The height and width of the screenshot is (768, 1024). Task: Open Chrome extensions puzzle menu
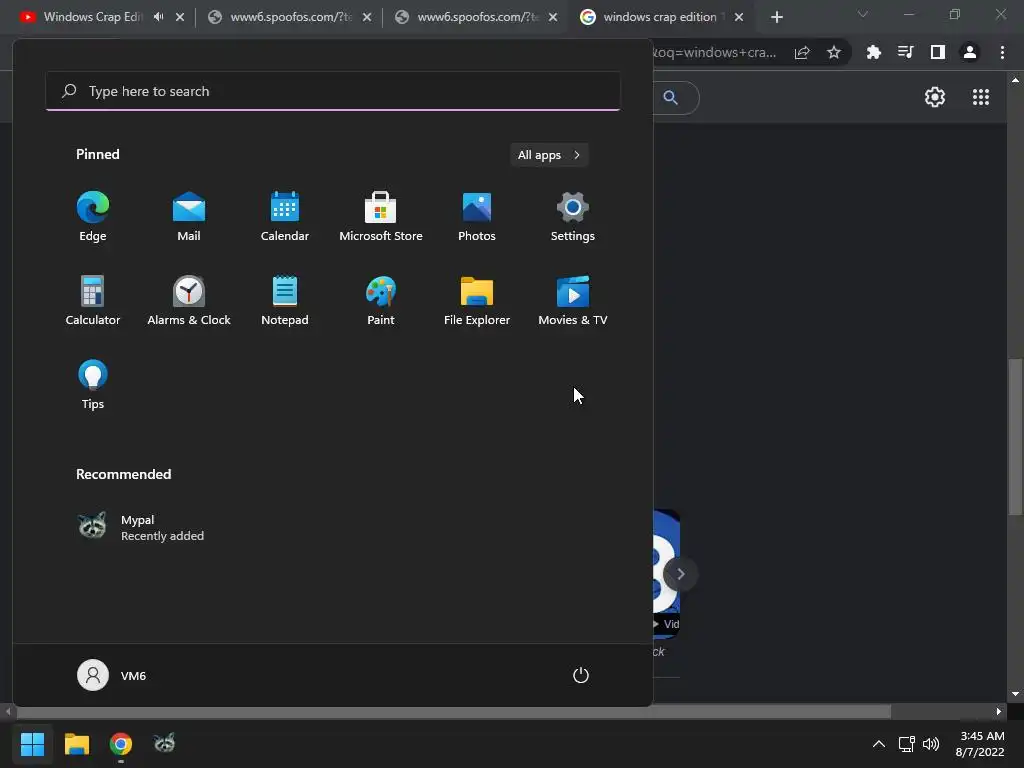pos(874,52)
